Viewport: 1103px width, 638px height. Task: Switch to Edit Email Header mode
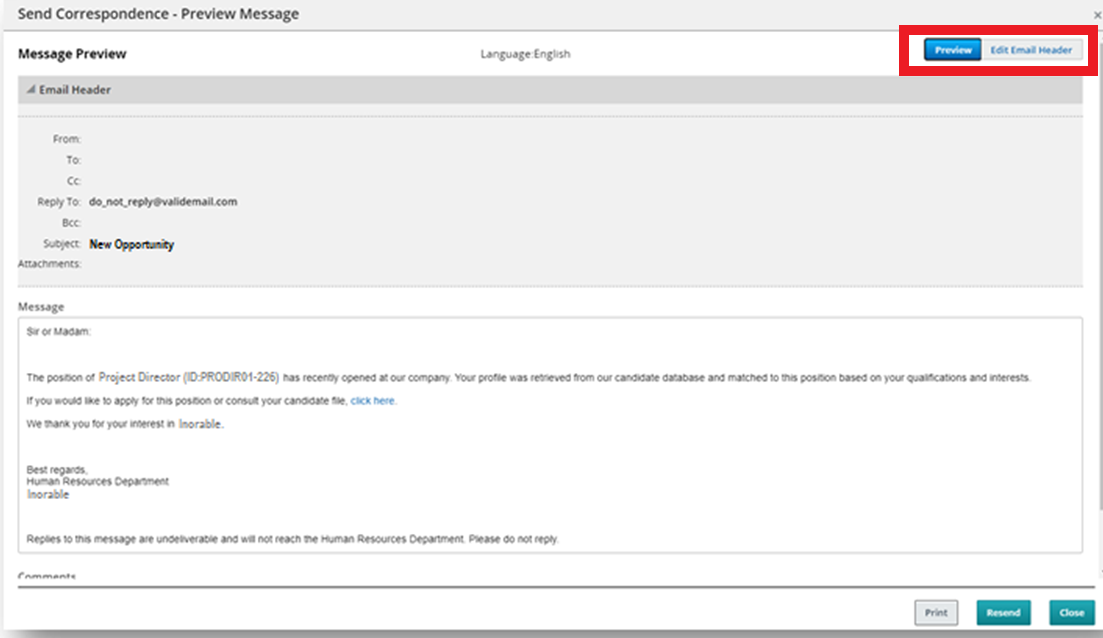coord(1031,50)
